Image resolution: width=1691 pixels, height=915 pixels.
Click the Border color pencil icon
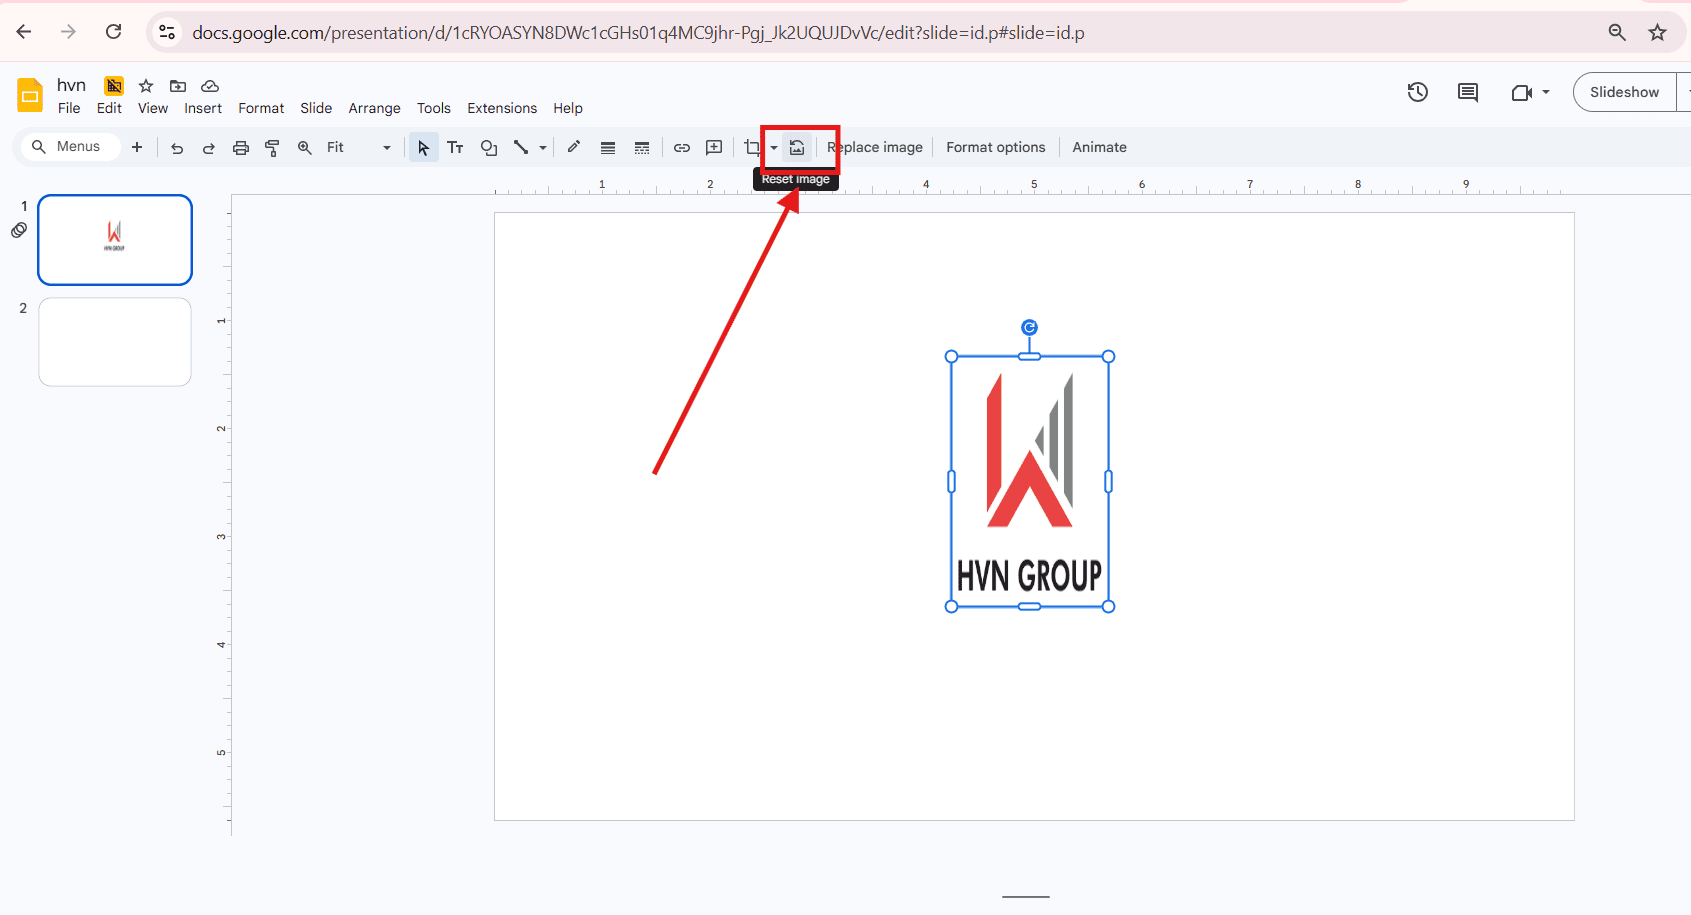click(x=574, y=147)
